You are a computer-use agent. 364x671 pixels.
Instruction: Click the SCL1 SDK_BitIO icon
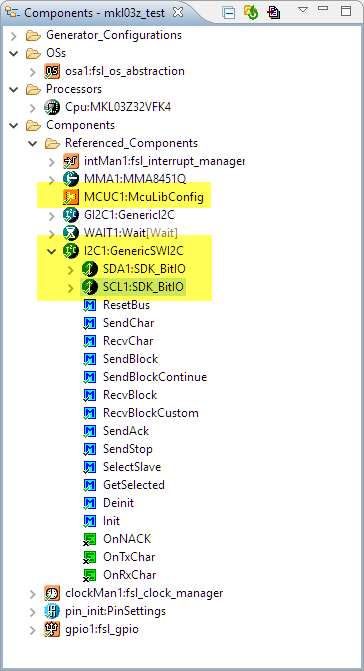pyautogui.click(x=90, y=287)
